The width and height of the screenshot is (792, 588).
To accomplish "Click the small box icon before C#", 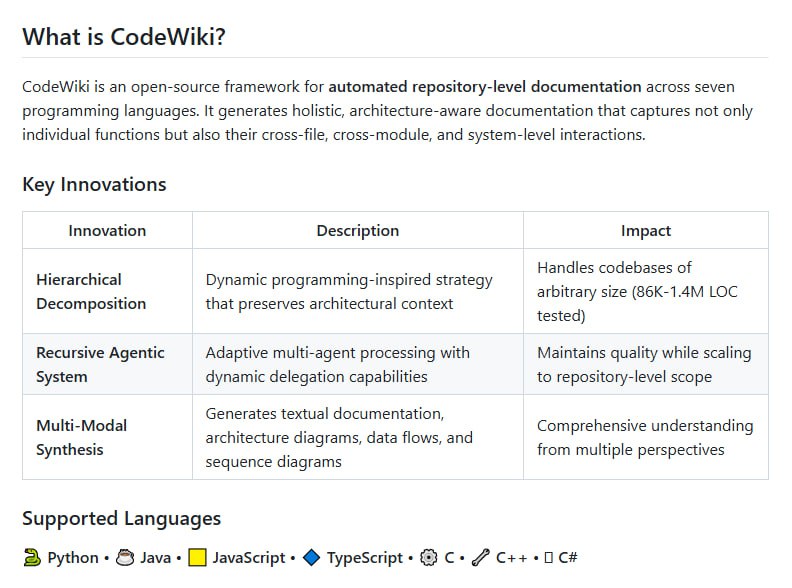I will 548,558.
